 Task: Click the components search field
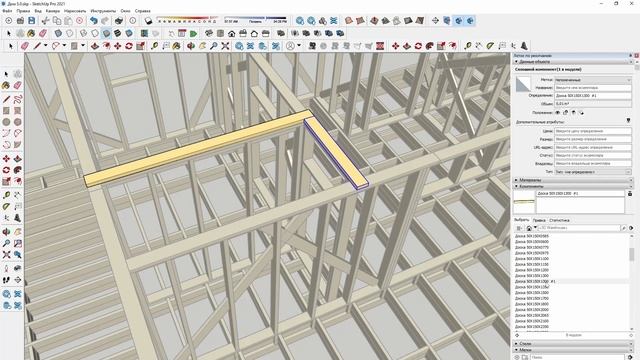580,228
